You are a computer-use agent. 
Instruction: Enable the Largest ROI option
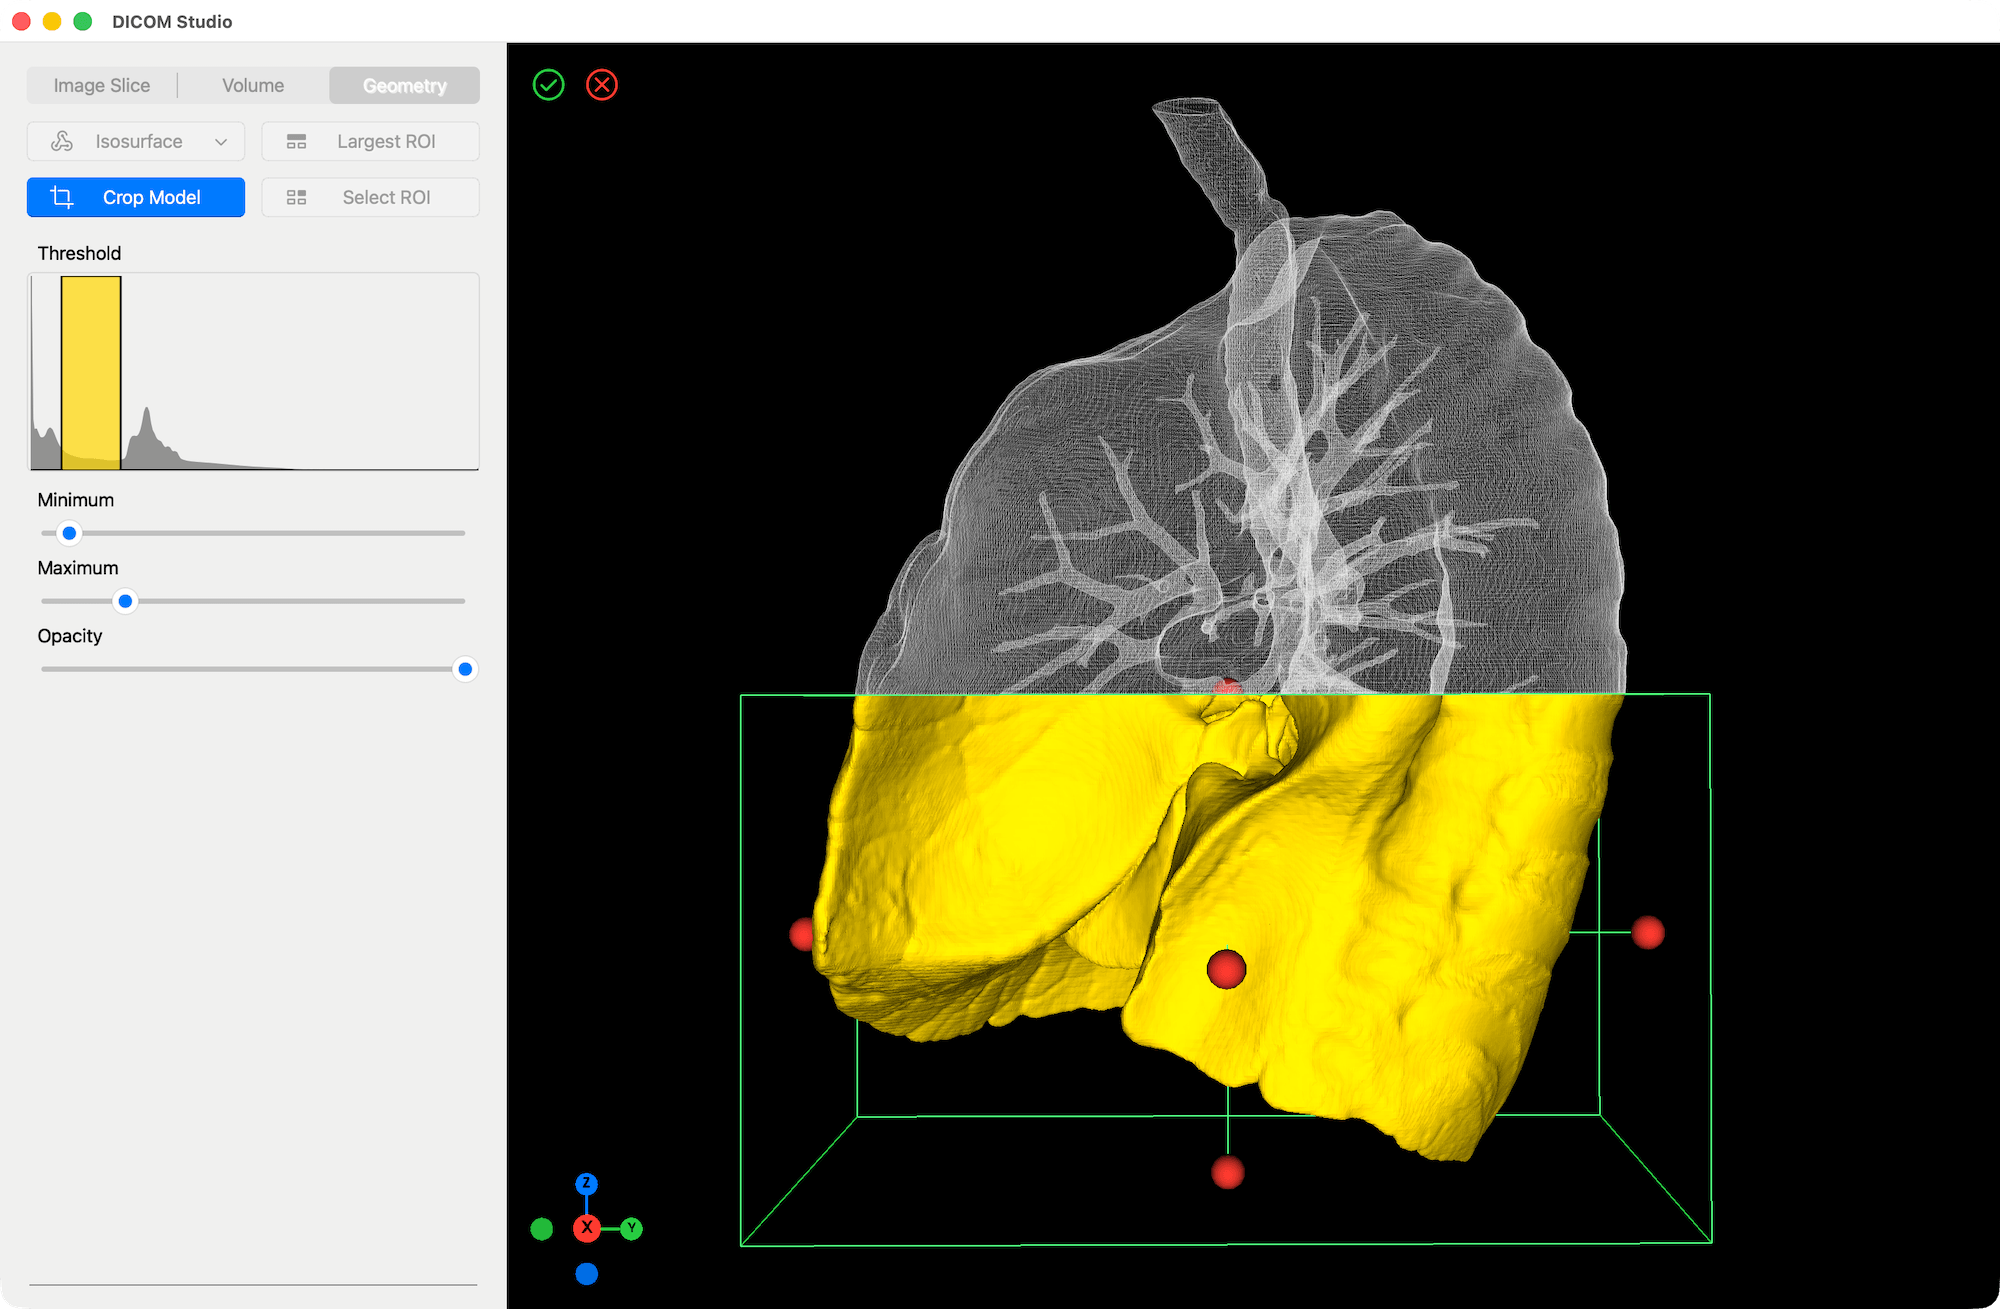370,141
